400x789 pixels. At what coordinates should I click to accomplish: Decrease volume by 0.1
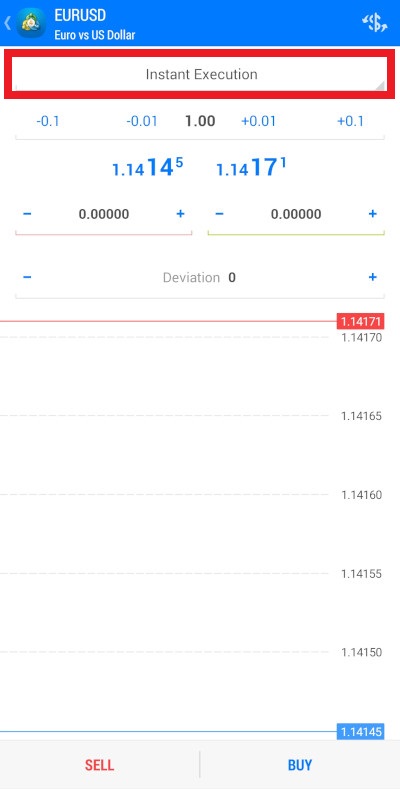48,121
